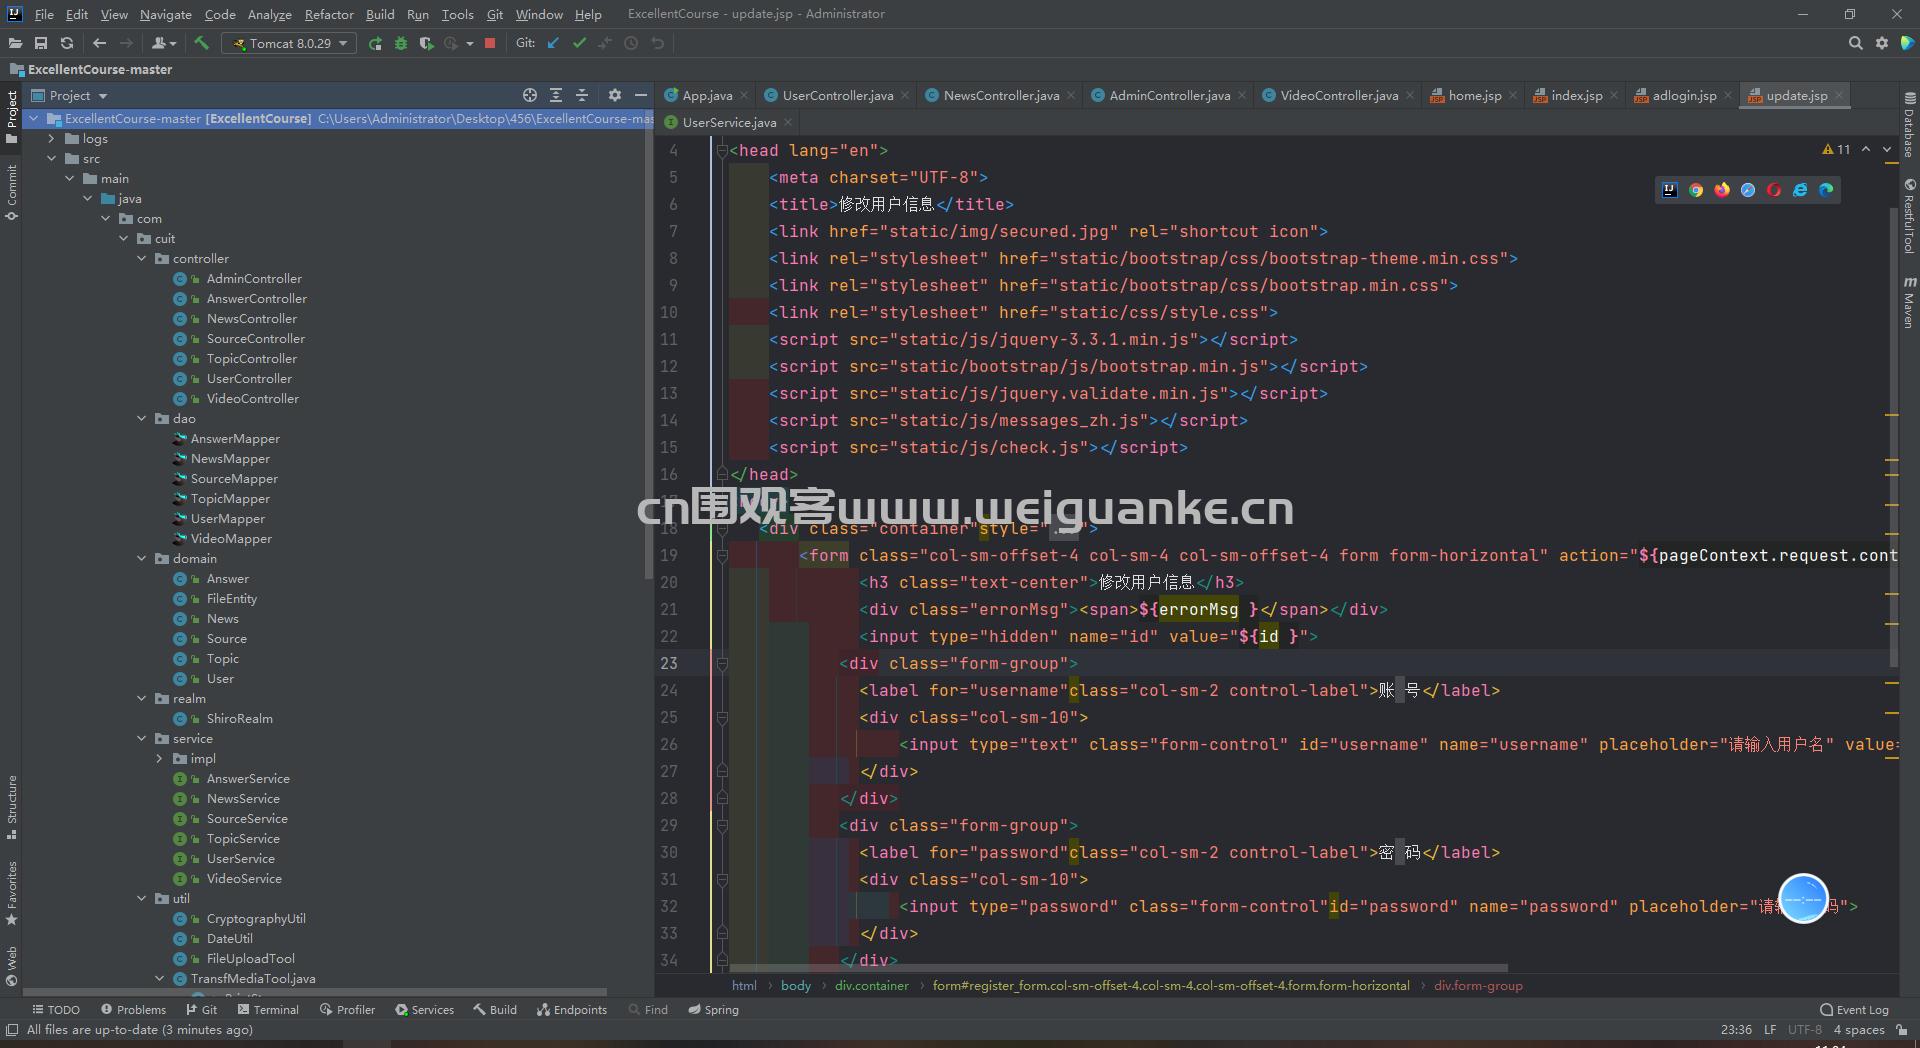Screen dimensions: 1920x1048
Task: Open Project panel options gear
Action: point(614,95)
